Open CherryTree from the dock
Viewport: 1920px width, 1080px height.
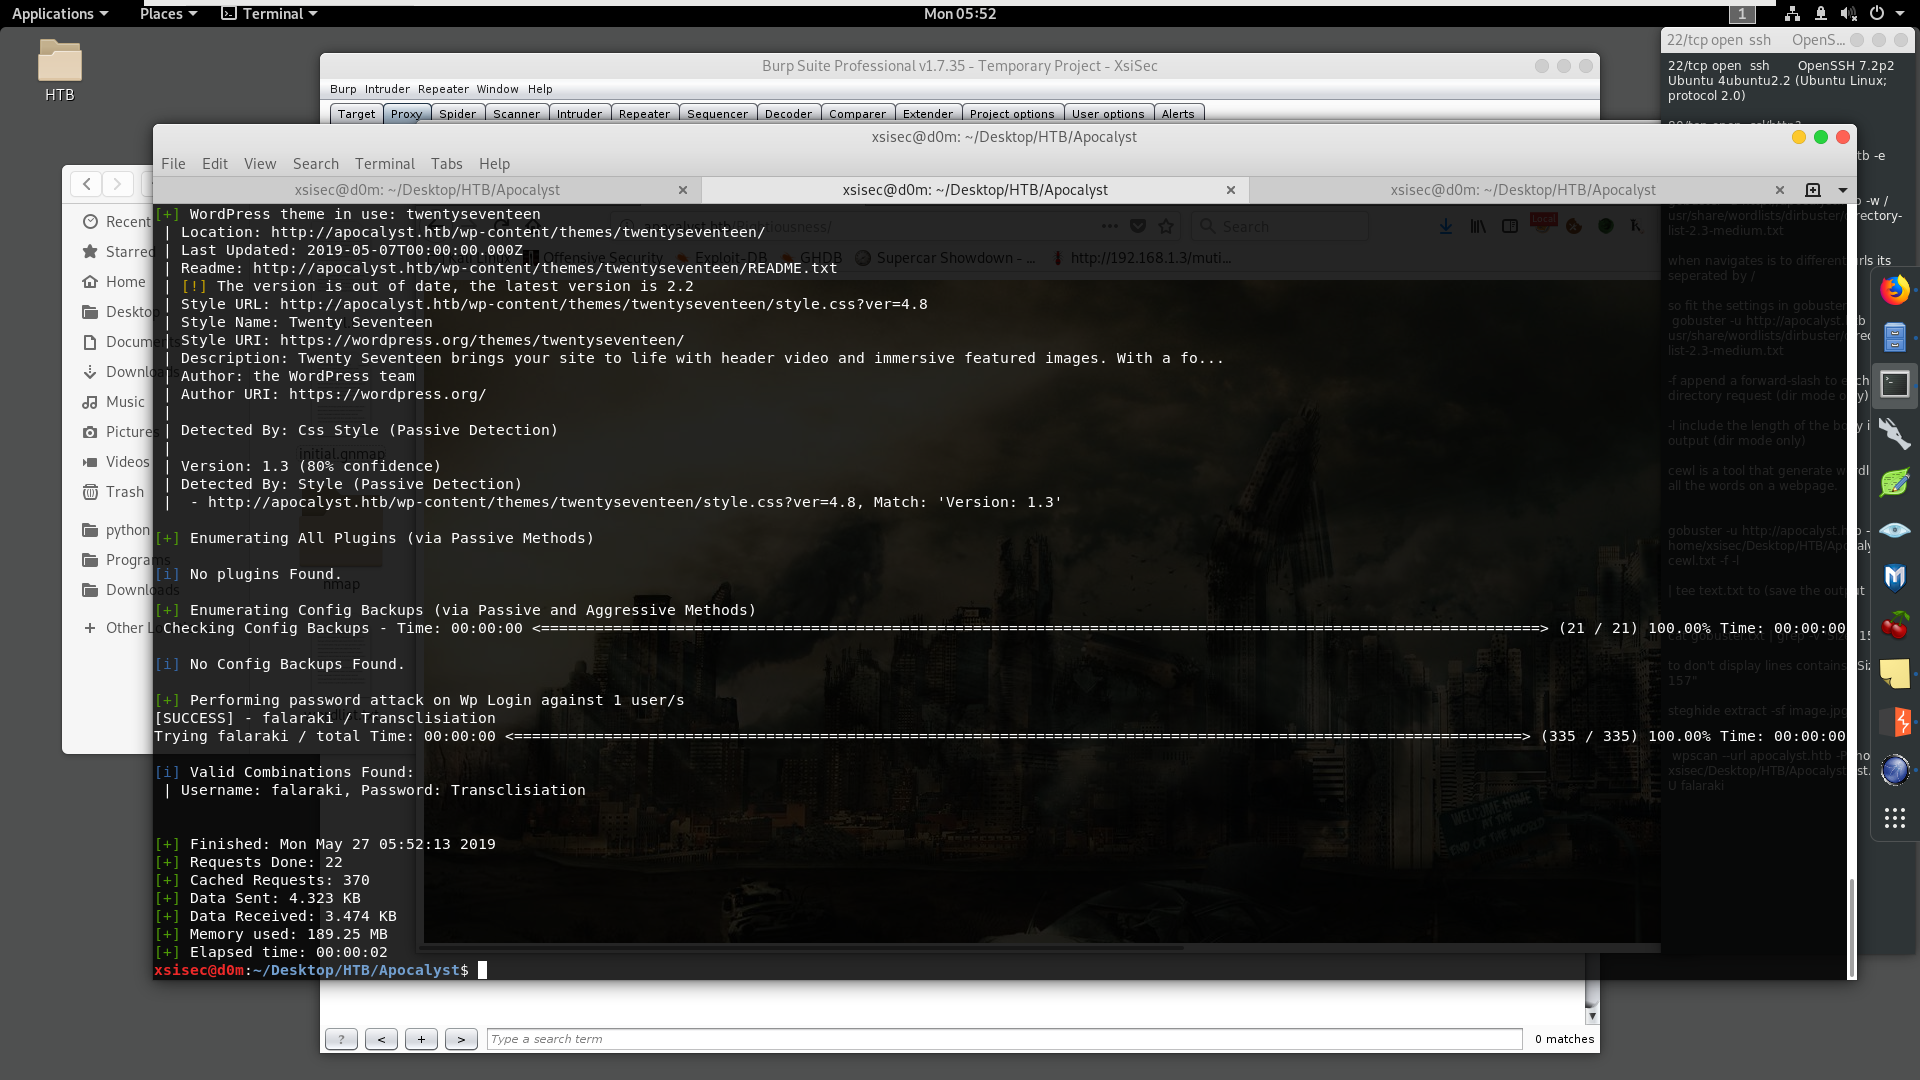click(1894, 625)
